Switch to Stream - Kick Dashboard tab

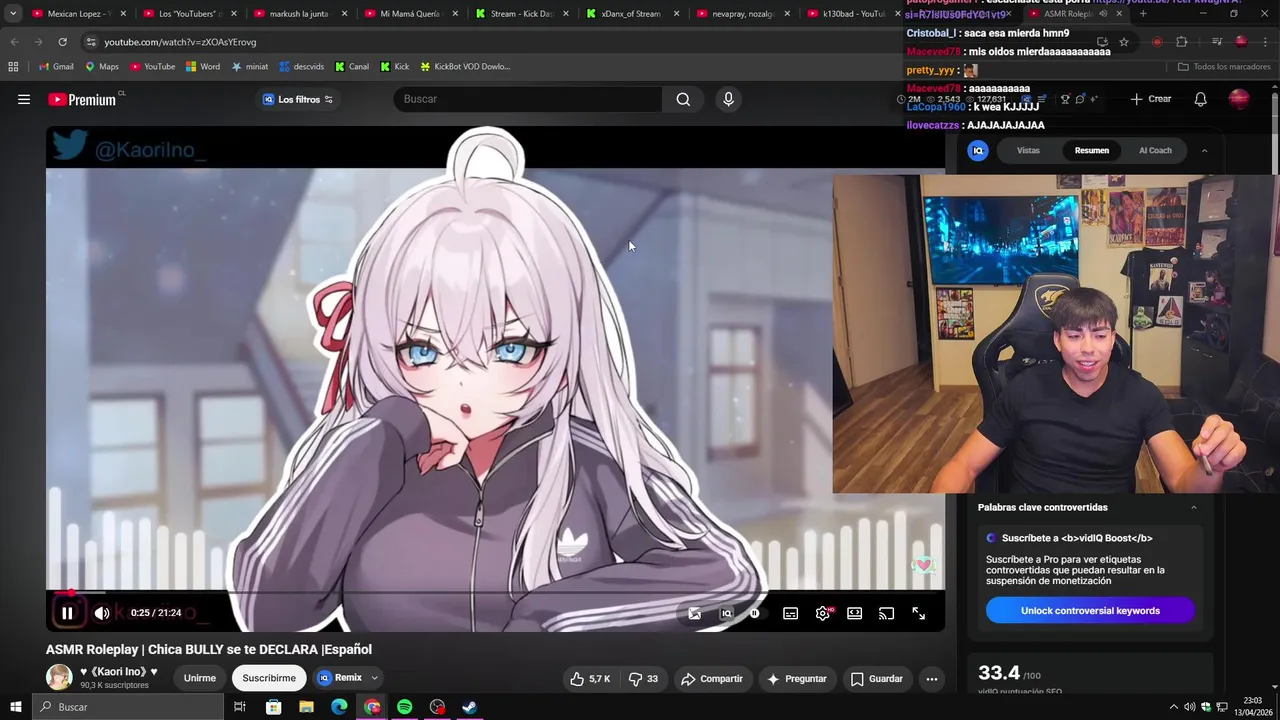click(520, 14)
